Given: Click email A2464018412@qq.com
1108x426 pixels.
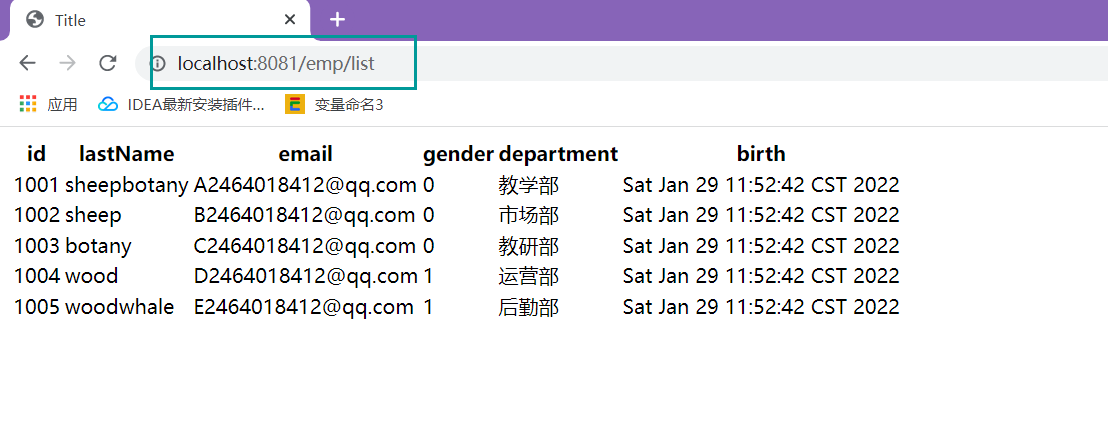Looking at the screenshot, I should (x=305, y=186).
